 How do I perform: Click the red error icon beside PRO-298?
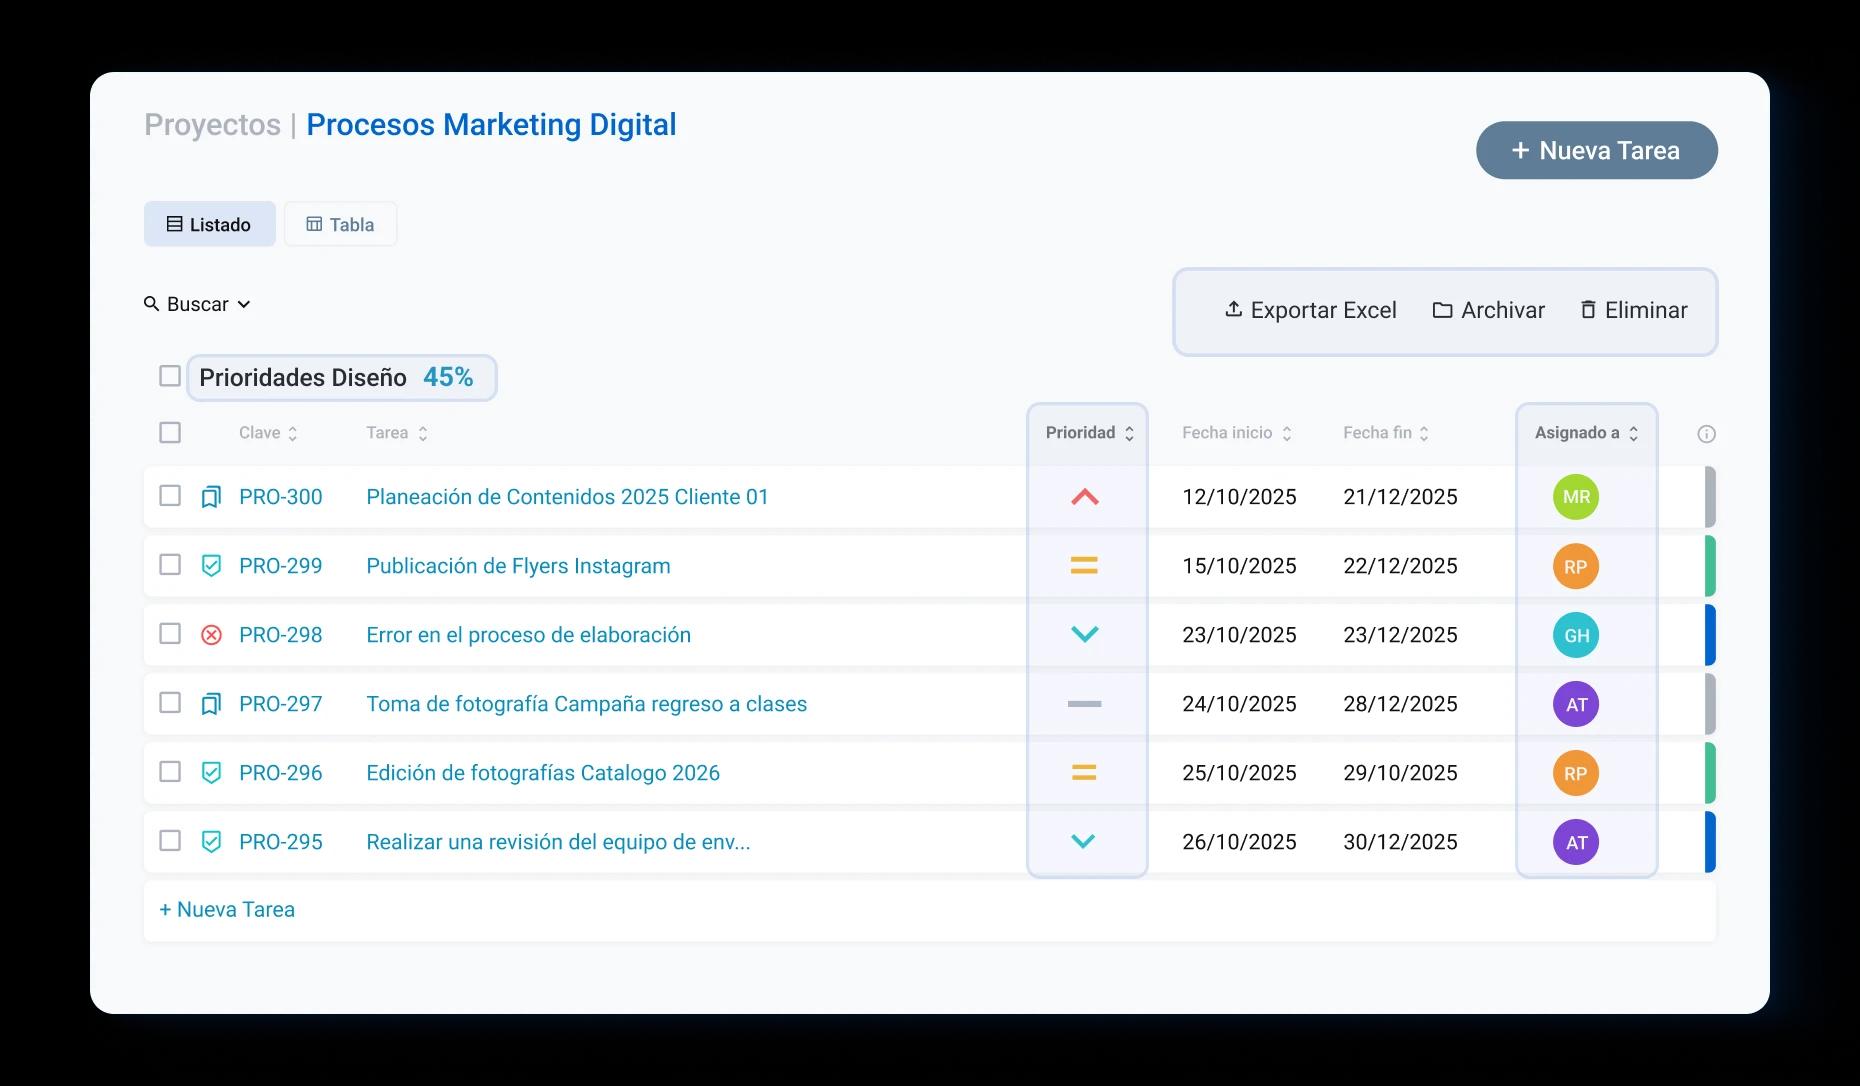(211, 635)
